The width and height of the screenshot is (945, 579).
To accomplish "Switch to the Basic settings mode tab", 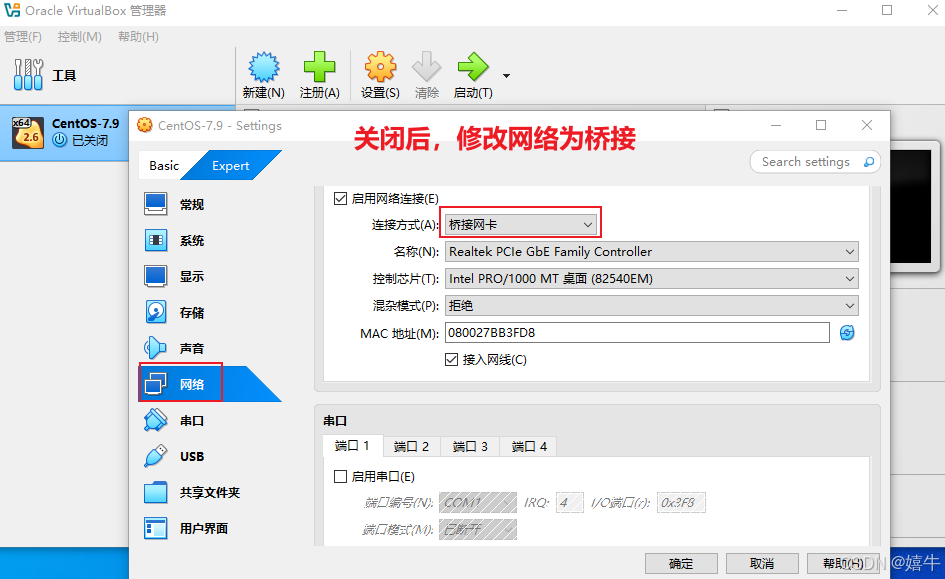I will coord(164,166).
